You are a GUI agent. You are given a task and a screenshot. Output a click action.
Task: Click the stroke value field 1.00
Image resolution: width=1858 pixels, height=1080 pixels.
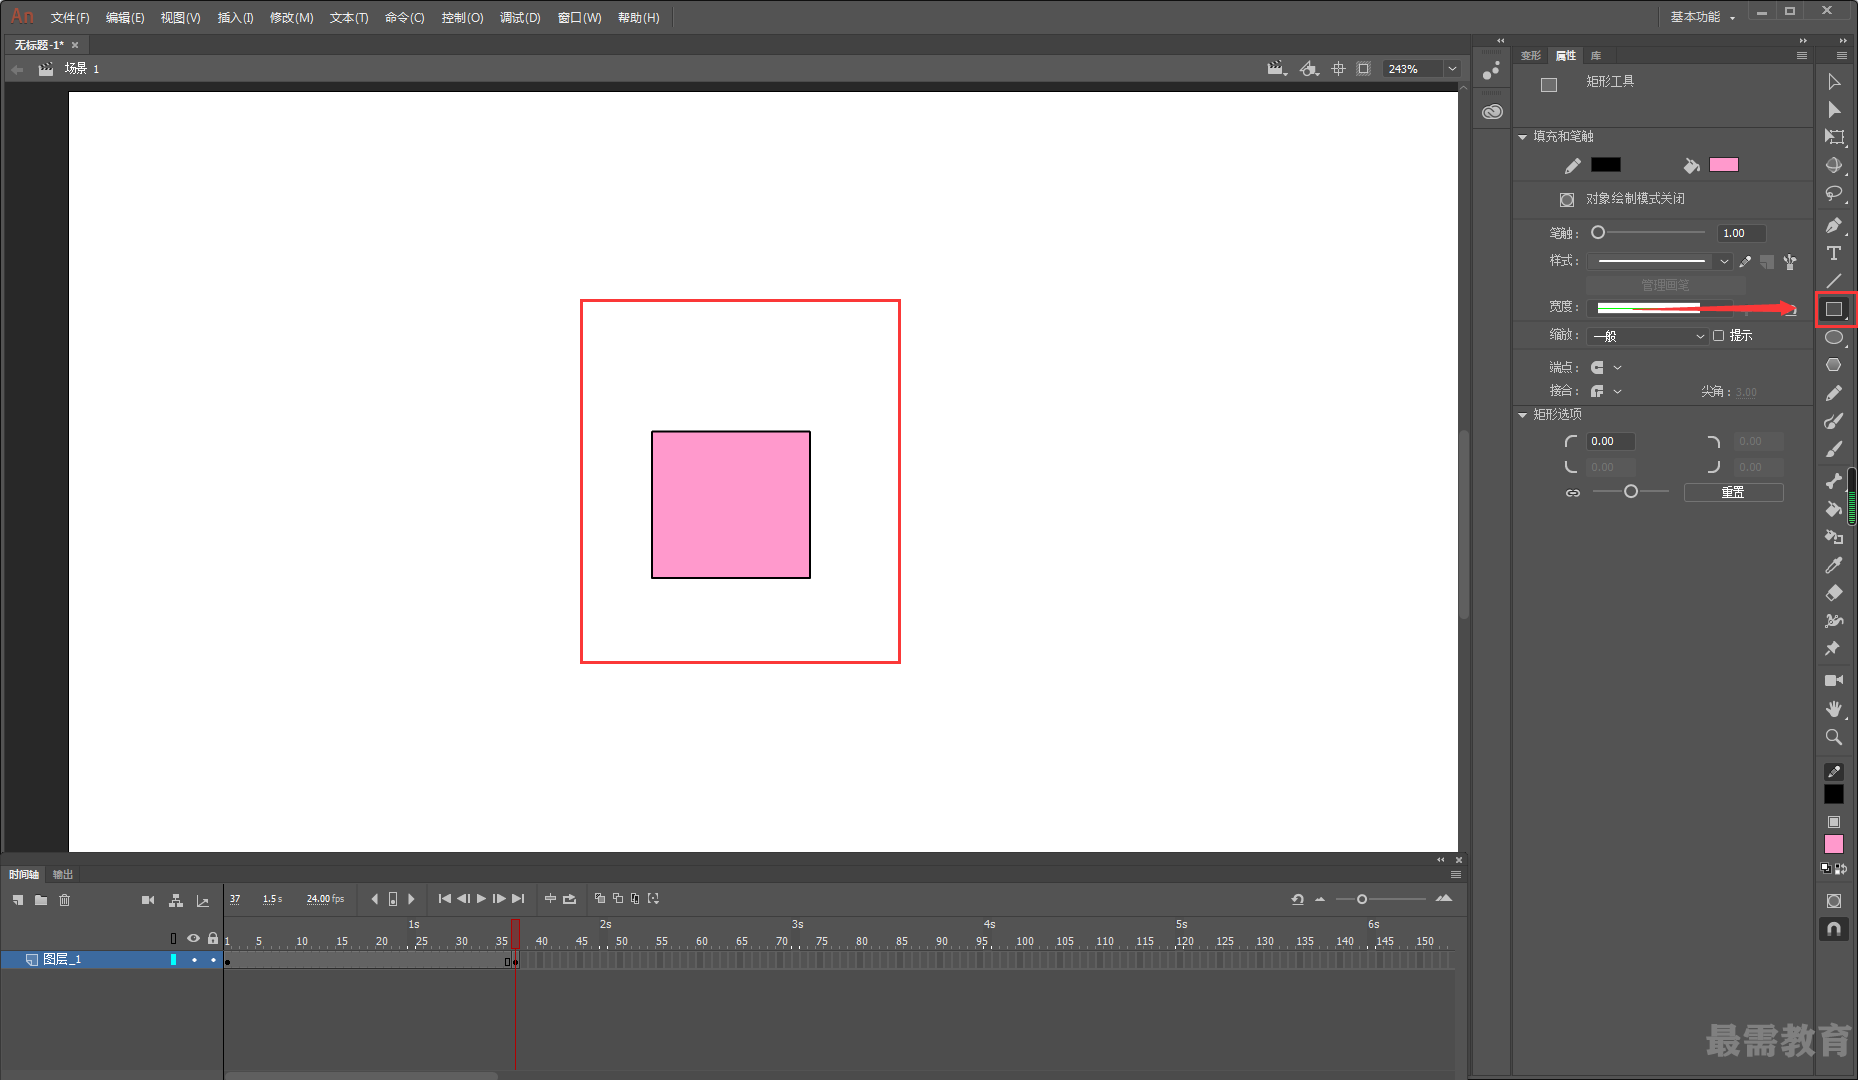[x=1741, y=233]
